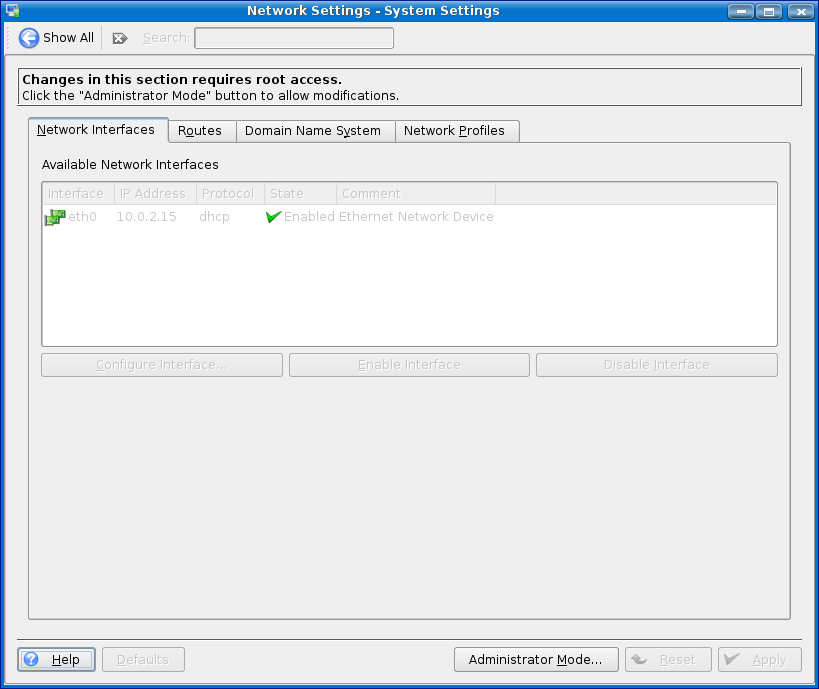The width and height of the screenshot is (819, 689).
Task: Click the Defaults button
Action: pyautogui.click(x=142, y=660)
